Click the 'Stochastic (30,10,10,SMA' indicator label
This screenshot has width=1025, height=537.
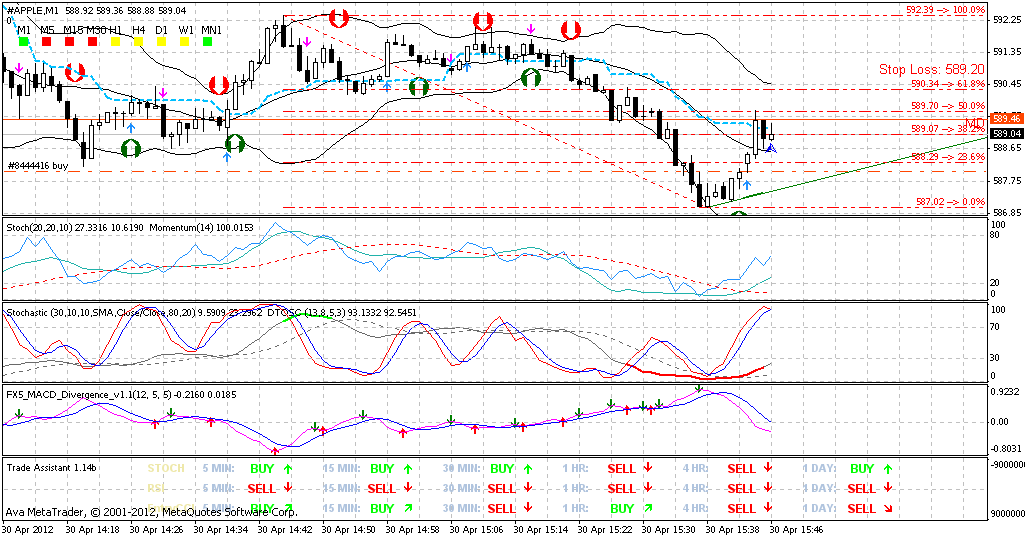click(x=59, y=313)
